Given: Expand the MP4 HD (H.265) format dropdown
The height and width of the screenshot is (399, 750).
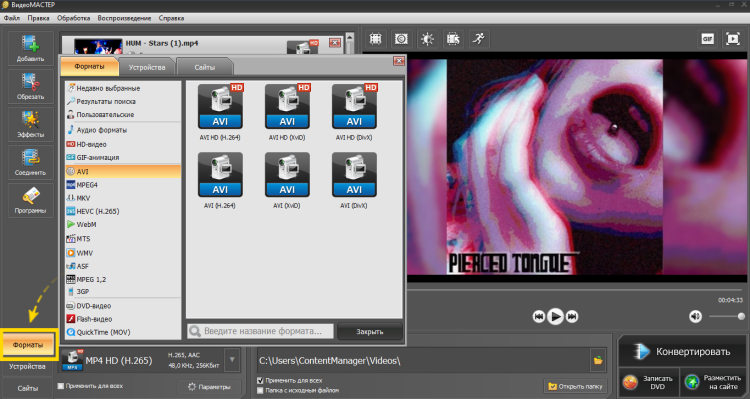Looking at the screenshot, I should pyautogui.click(x=232, y=360).
